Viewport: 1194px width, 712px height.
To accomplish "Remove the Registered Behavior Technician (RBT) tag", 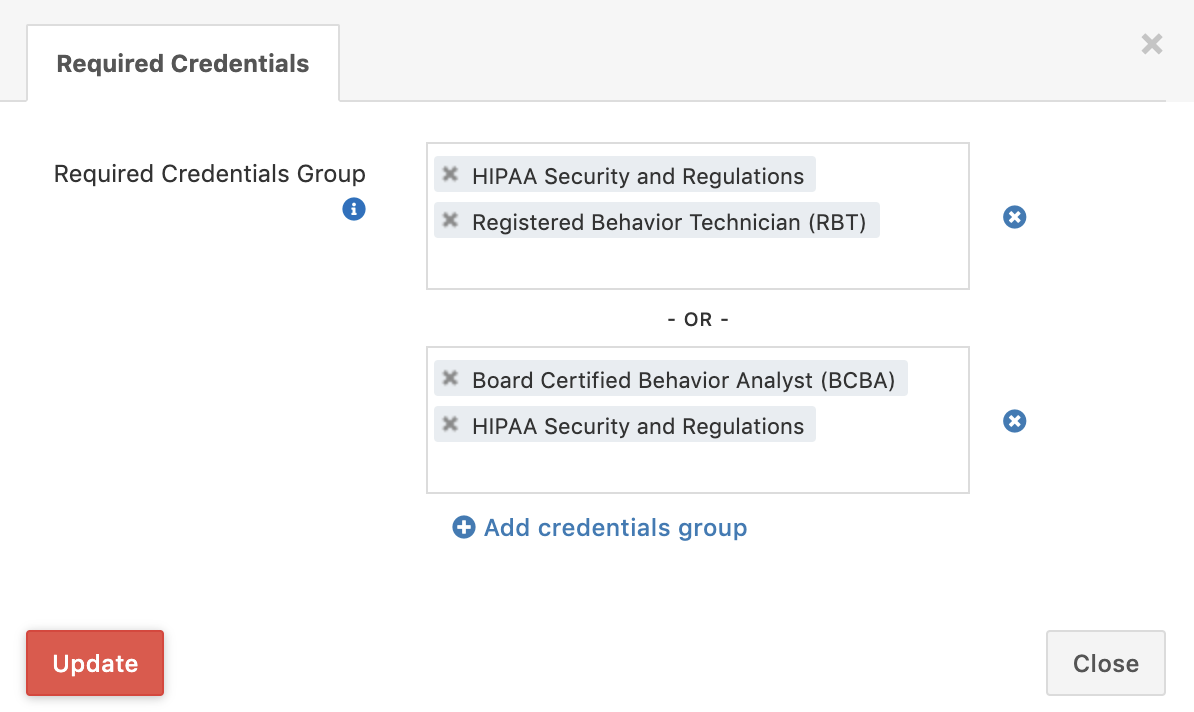I will pyautogui.click(x=449, y=220).
